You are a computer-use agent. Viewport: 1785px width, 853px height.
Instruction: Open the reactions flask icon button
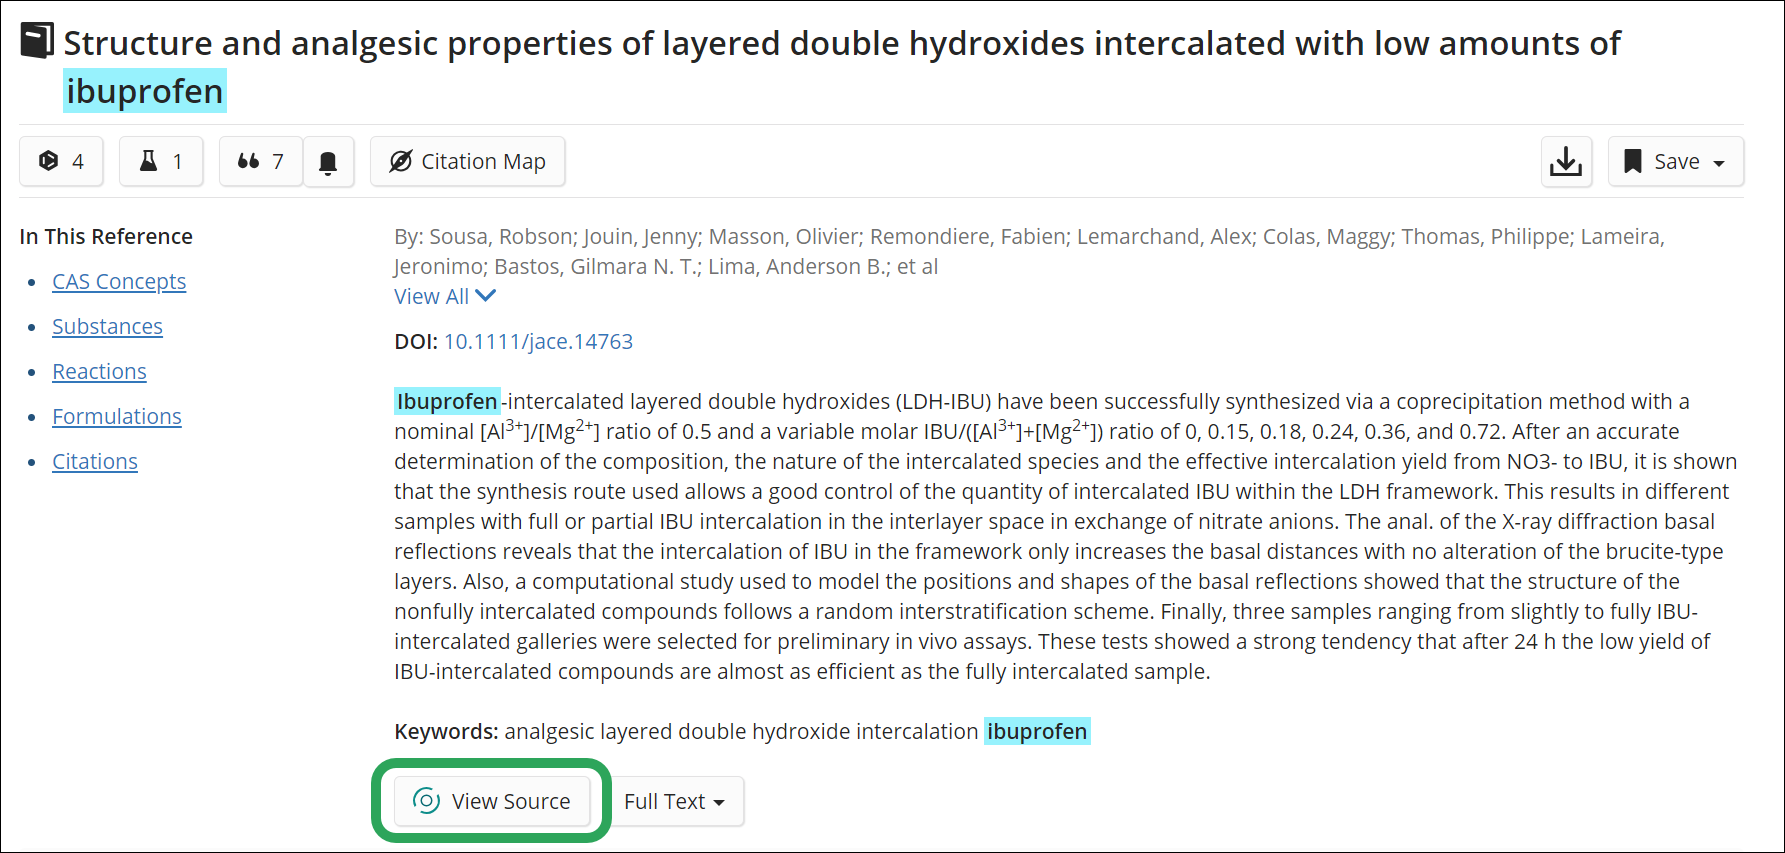161,161
